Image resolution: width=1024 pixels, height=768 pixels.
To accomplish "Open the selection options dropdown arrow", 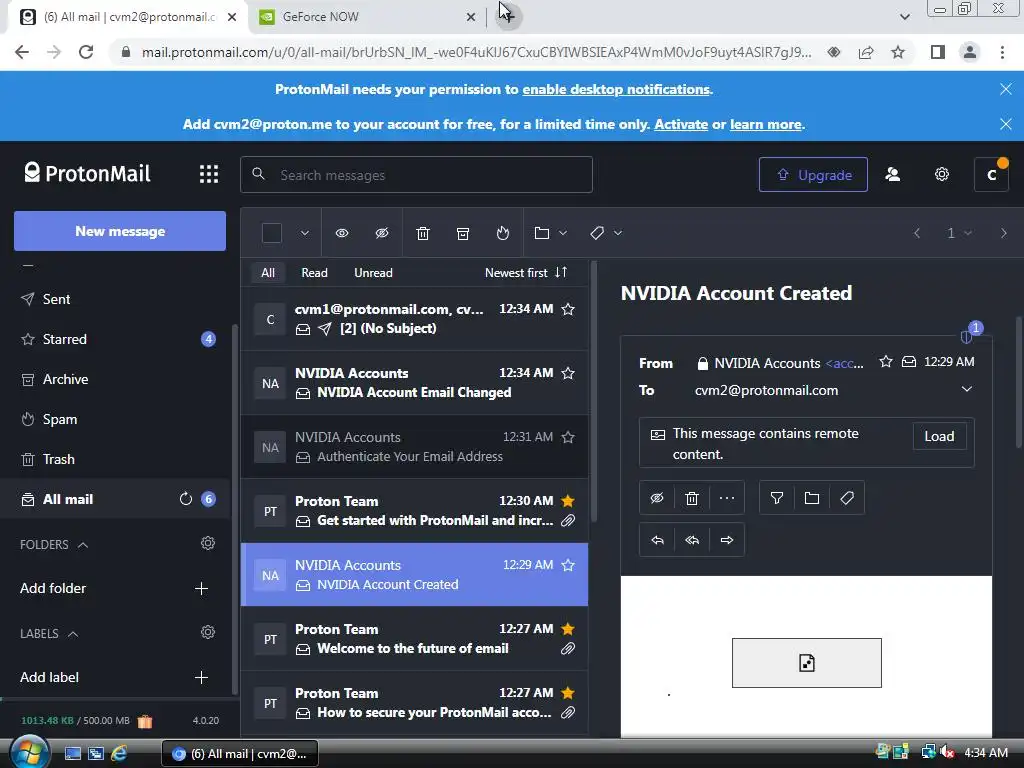I will pyautogui.click(x=304, y=233).
